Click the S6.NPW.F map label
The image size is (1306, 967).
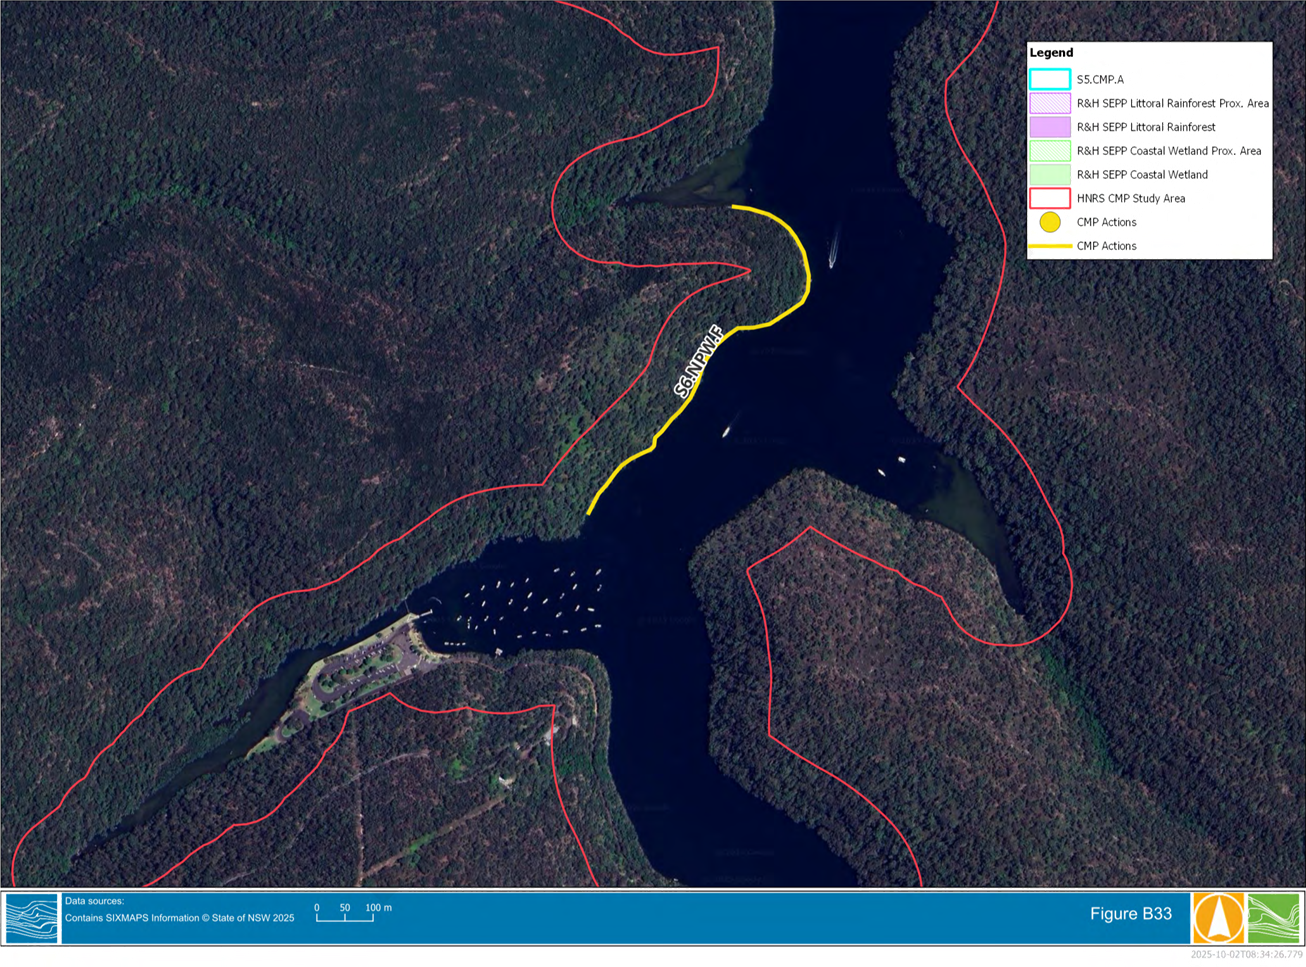pos(698,362)
